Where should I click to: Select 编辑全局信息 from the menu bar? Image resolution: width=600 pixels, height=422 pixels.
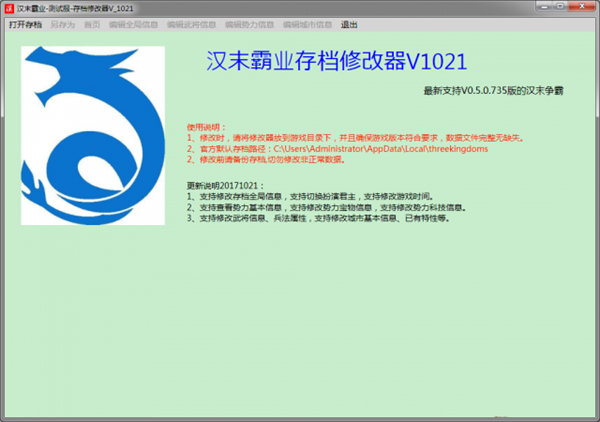point(133,23)
